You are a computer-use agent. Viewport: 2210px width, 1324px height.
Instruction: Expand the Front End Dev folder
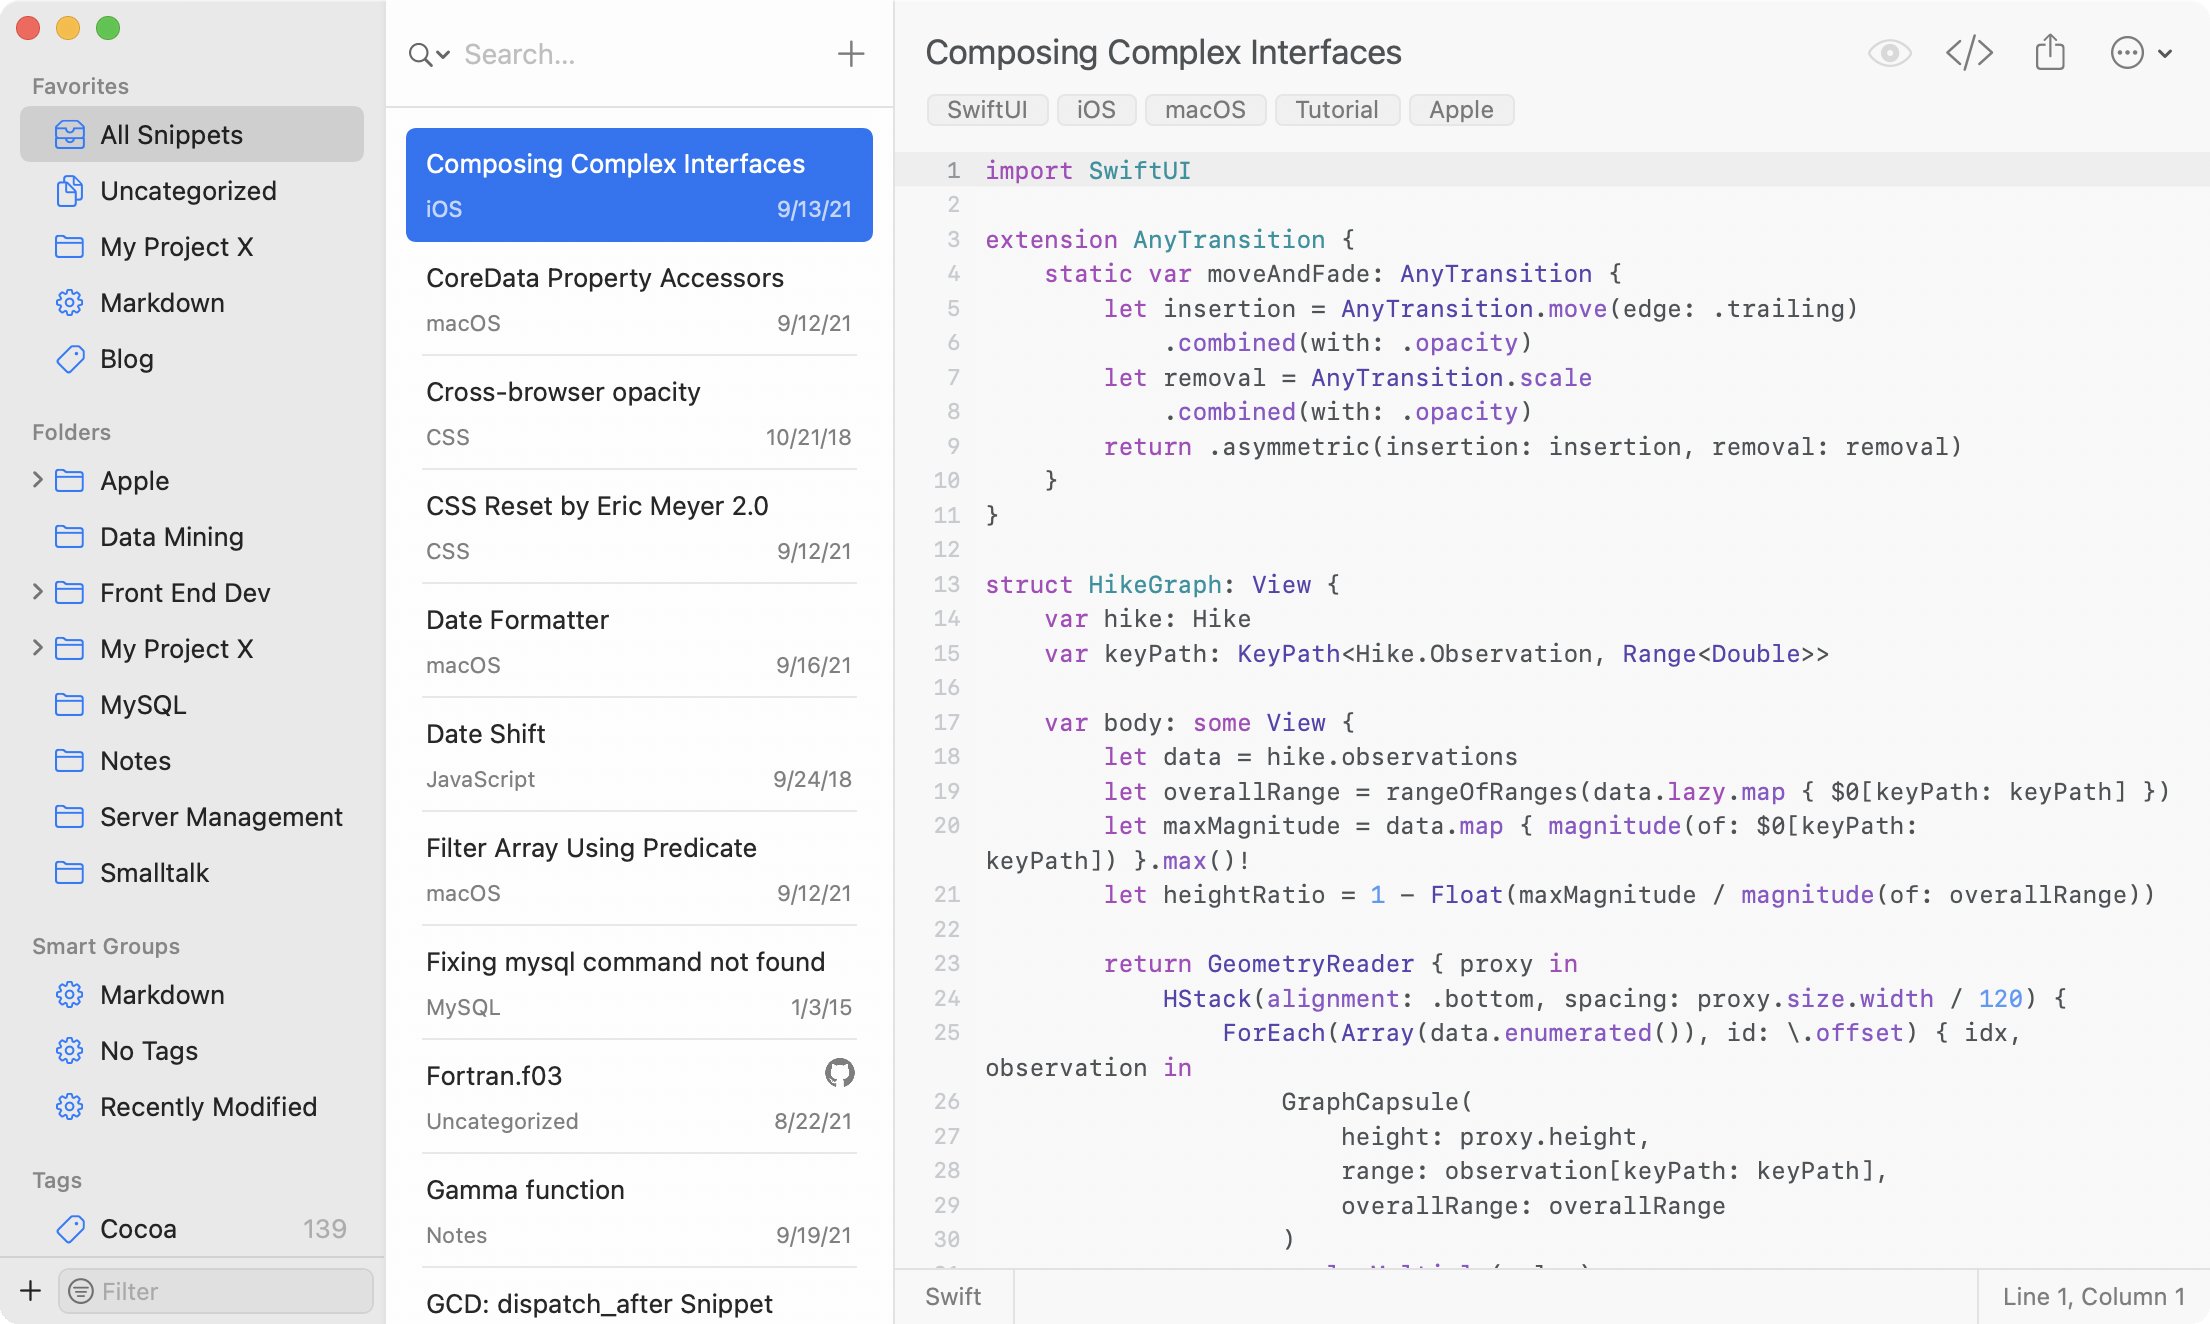coord(37,592)
